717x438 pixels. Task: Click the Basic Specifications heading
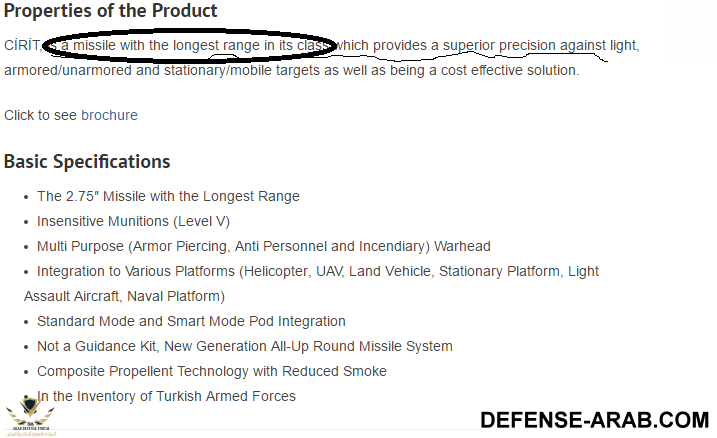[87, 162]
